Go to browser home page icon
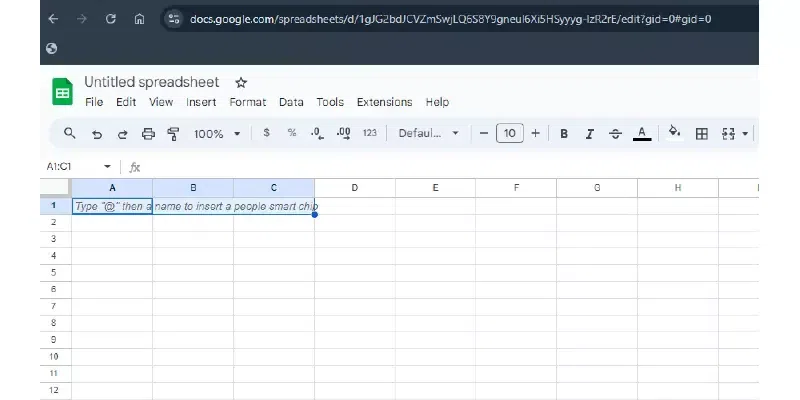800x400 pixels. tap(139, 19)
